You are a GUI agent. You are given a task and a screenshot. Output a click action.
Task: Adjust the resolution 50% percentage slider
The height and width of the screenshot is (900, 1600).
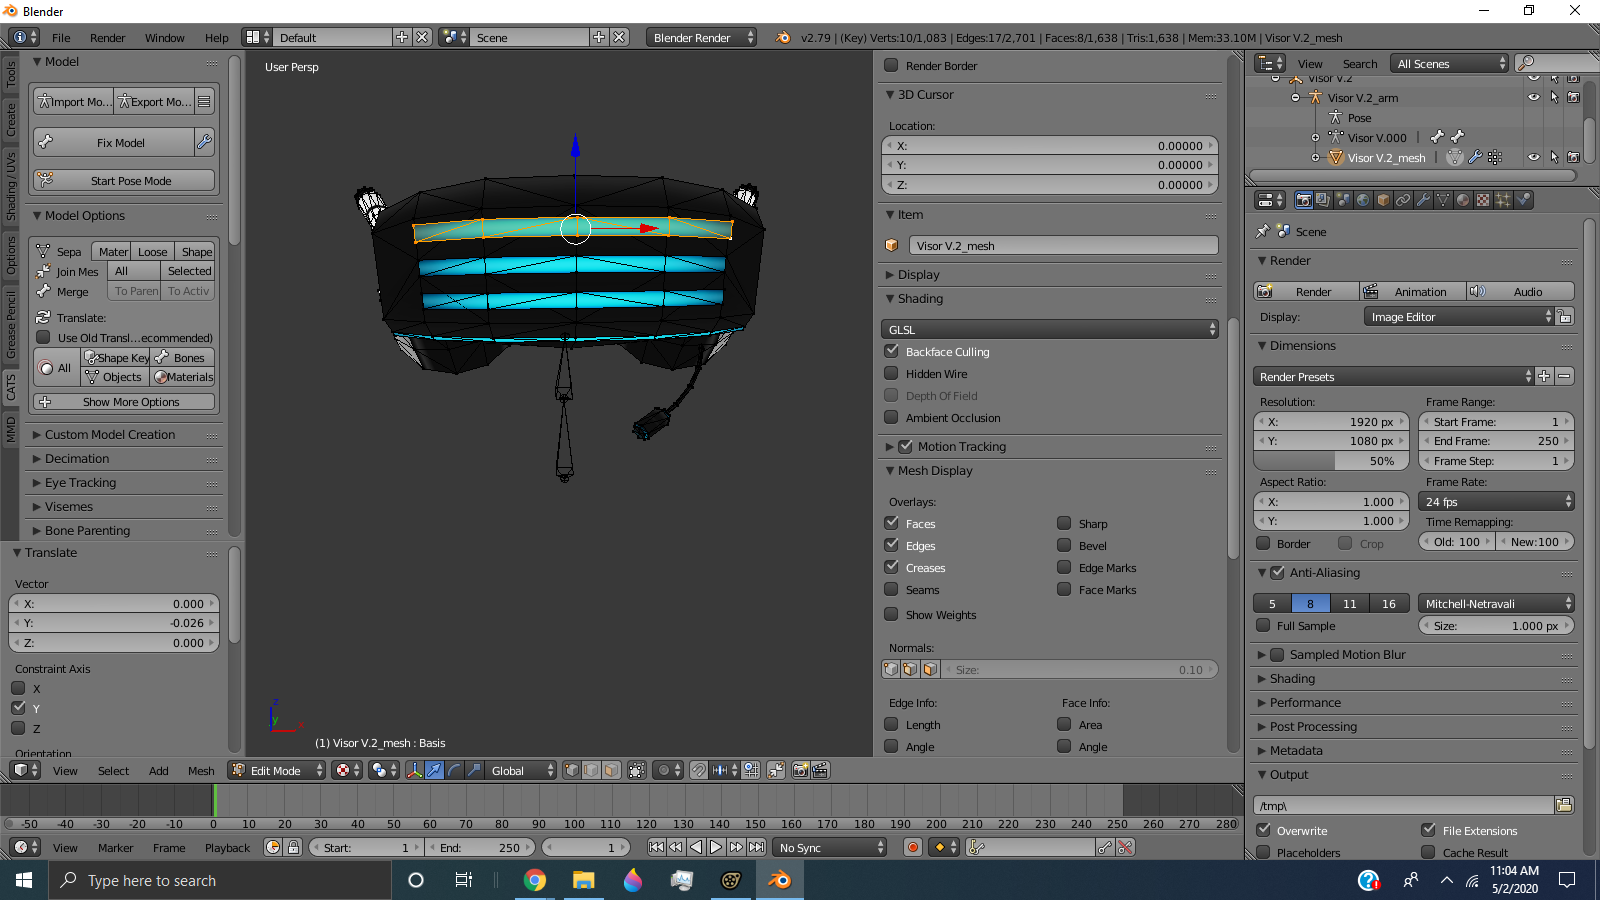(x=1331, y=460)
